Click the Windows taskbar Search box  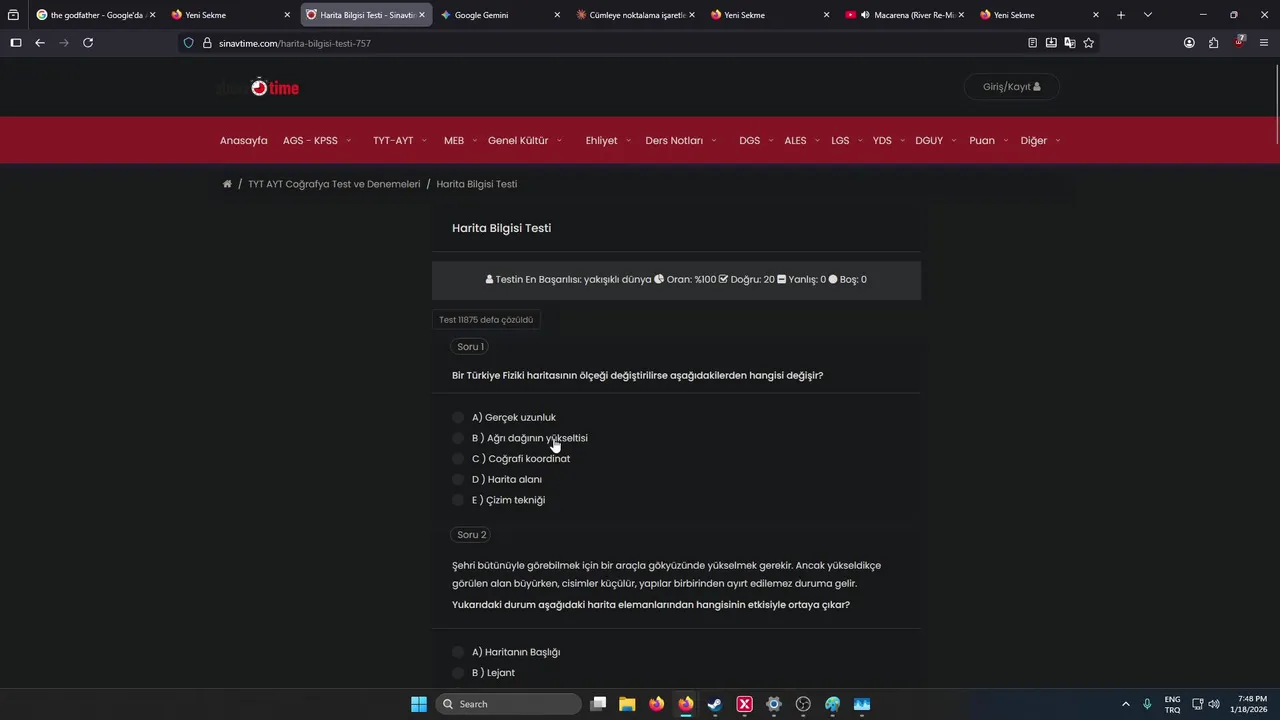[x=509, y=704]
